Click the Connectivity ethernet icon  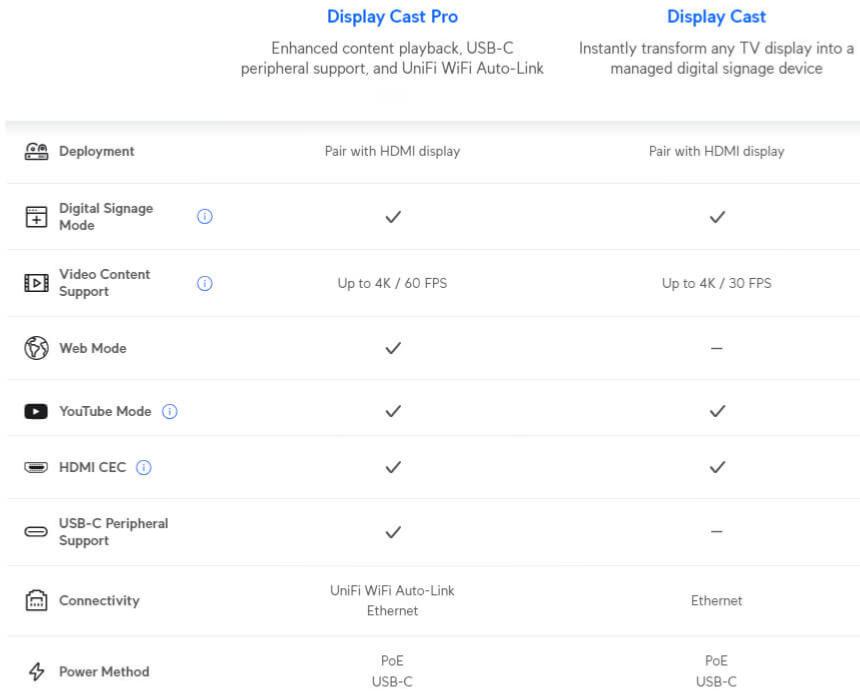coord(36,601)
